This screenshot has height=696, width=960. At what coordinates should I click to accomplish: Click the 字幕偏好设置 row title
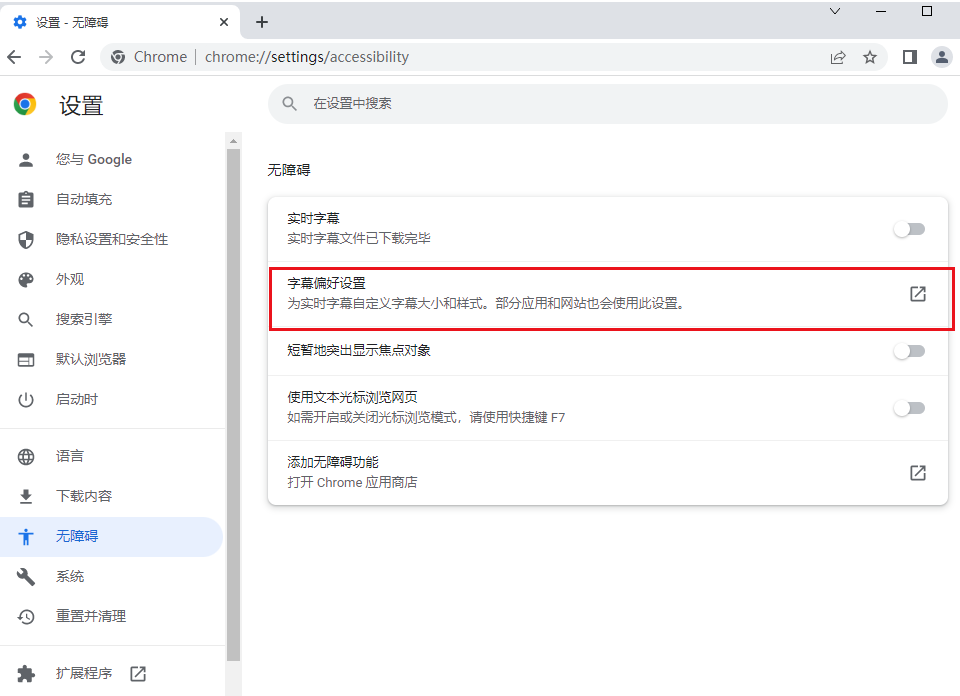coord(326,283)
